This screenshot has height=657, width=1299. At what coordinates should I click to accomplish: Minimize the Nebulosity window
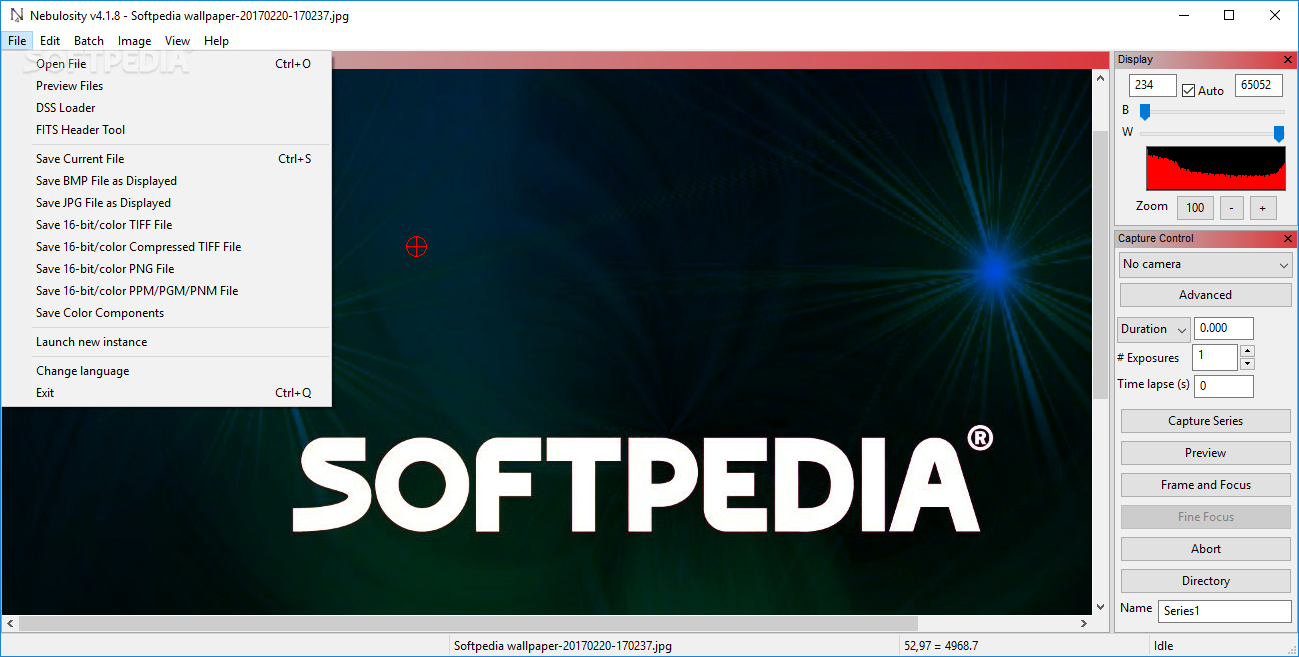1184,15
